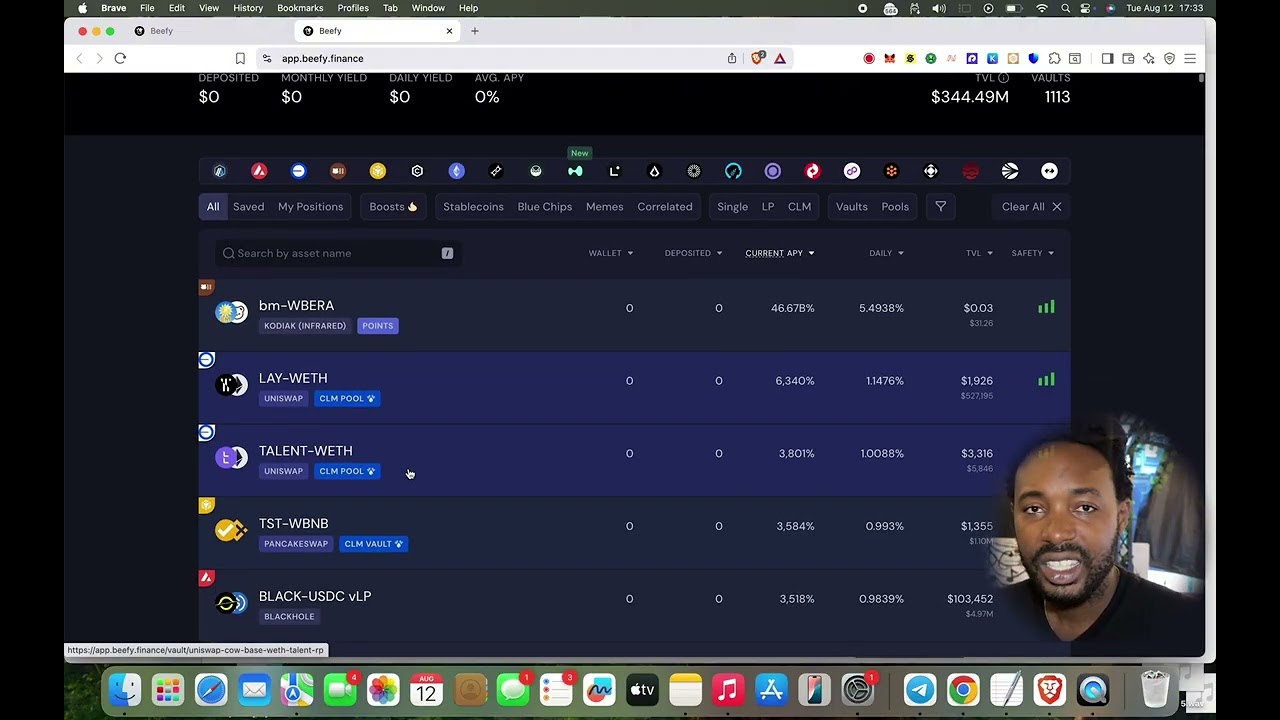The image size is (1280, 720).
Task: Select the Berachain chain filter icon
Action: click(x=338, y=171)
